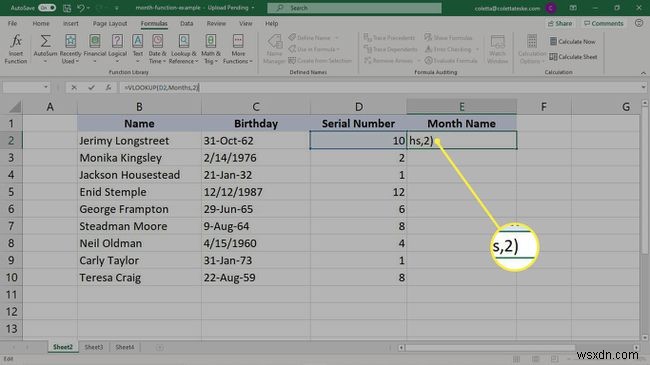650x365 pixels.
Task: Click the Comments button
Action: pyautogui.click(x=604, y=24)
